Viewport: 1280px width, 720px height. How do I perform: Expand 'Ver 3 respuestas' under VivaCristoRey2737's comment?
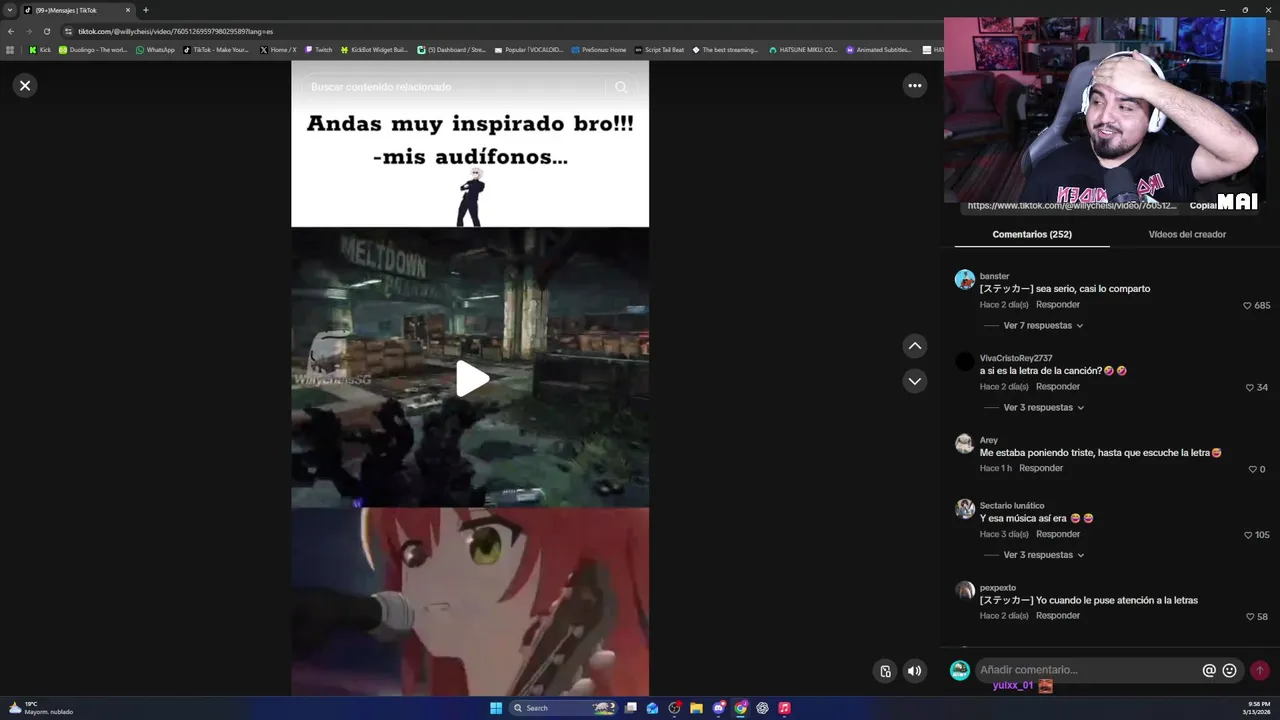[x=1043, y=408]
